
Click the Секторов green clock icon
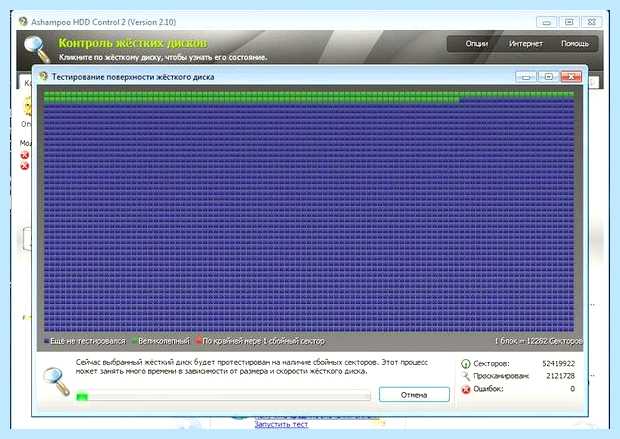pyautogui.click(x=466, y=363)
